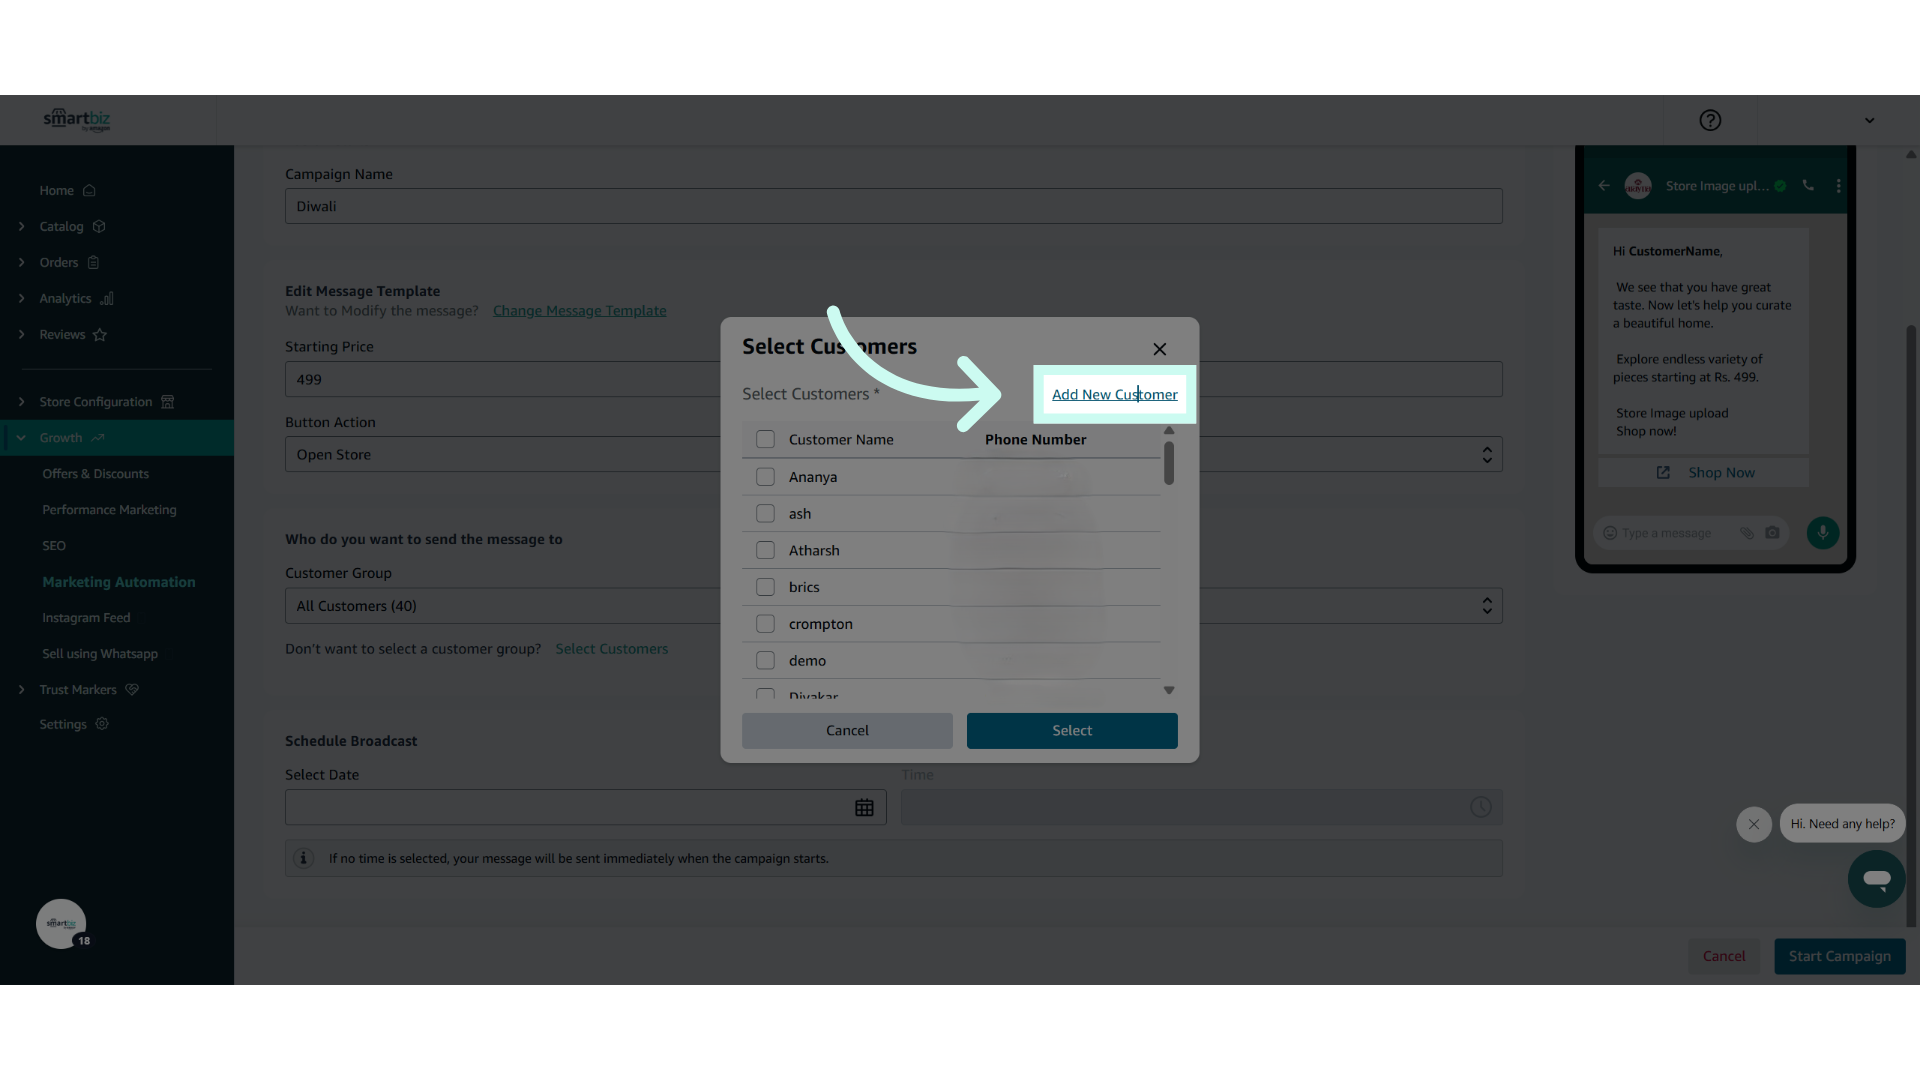Select the crompton customer checkbox

[x=765, y=624]
